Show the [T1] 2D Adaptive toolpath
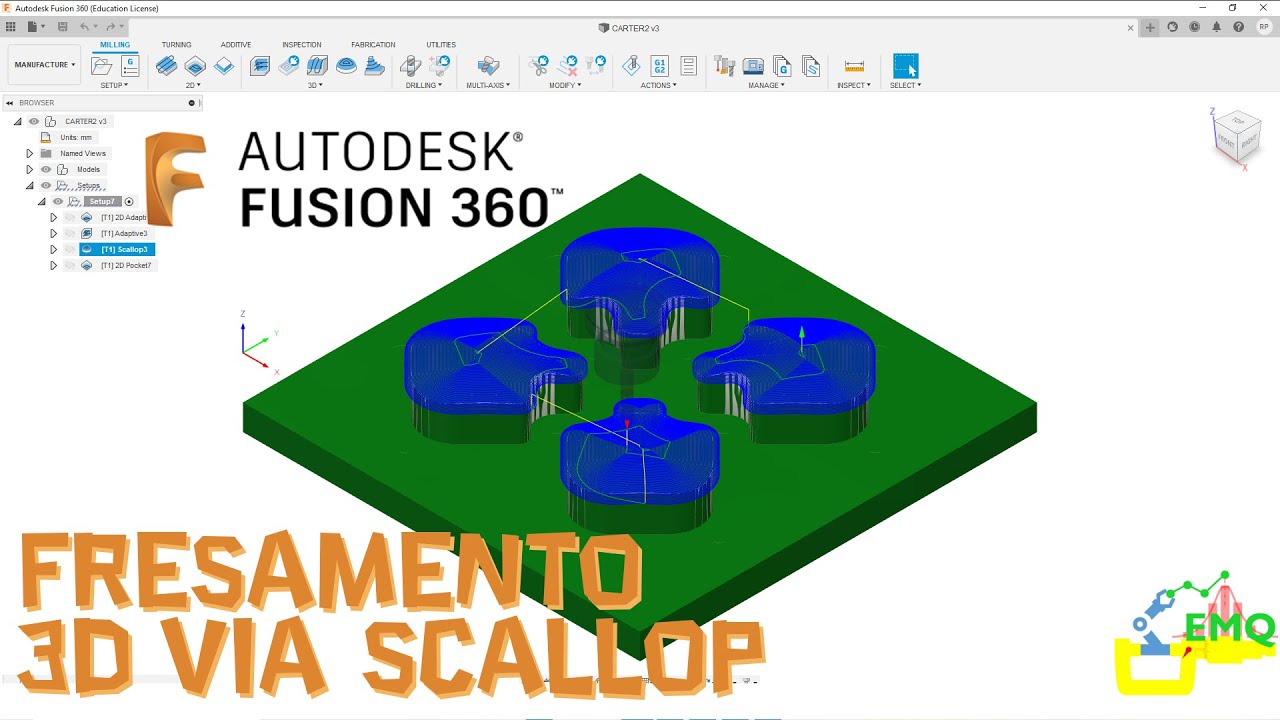This screenshot has width=1280, height=720. point(70,217)
